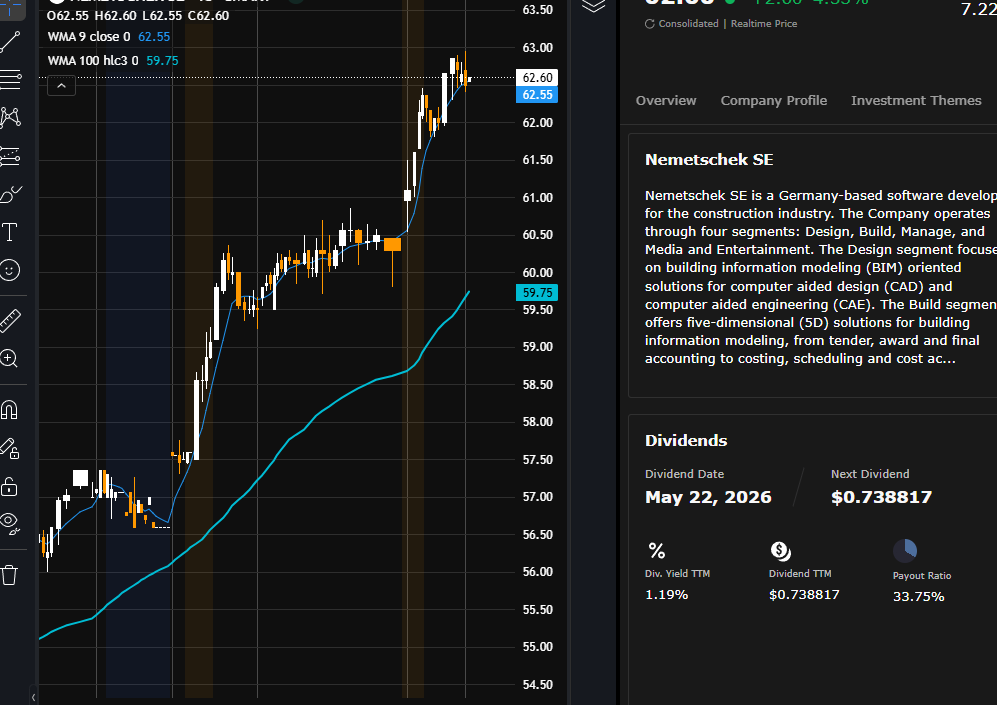The height and width of the screenshot is (705, 997).
Task: Pick the brush drawing tool
Action: coord(10,194)
